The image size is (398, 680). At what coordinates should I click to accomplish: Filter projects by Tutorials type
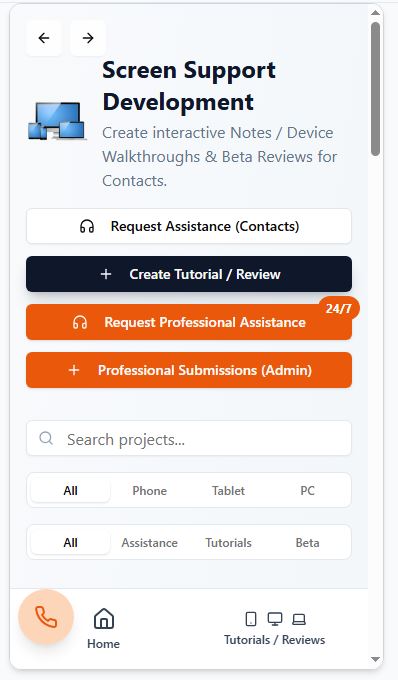pyautogui.click(x=228, y=543)
